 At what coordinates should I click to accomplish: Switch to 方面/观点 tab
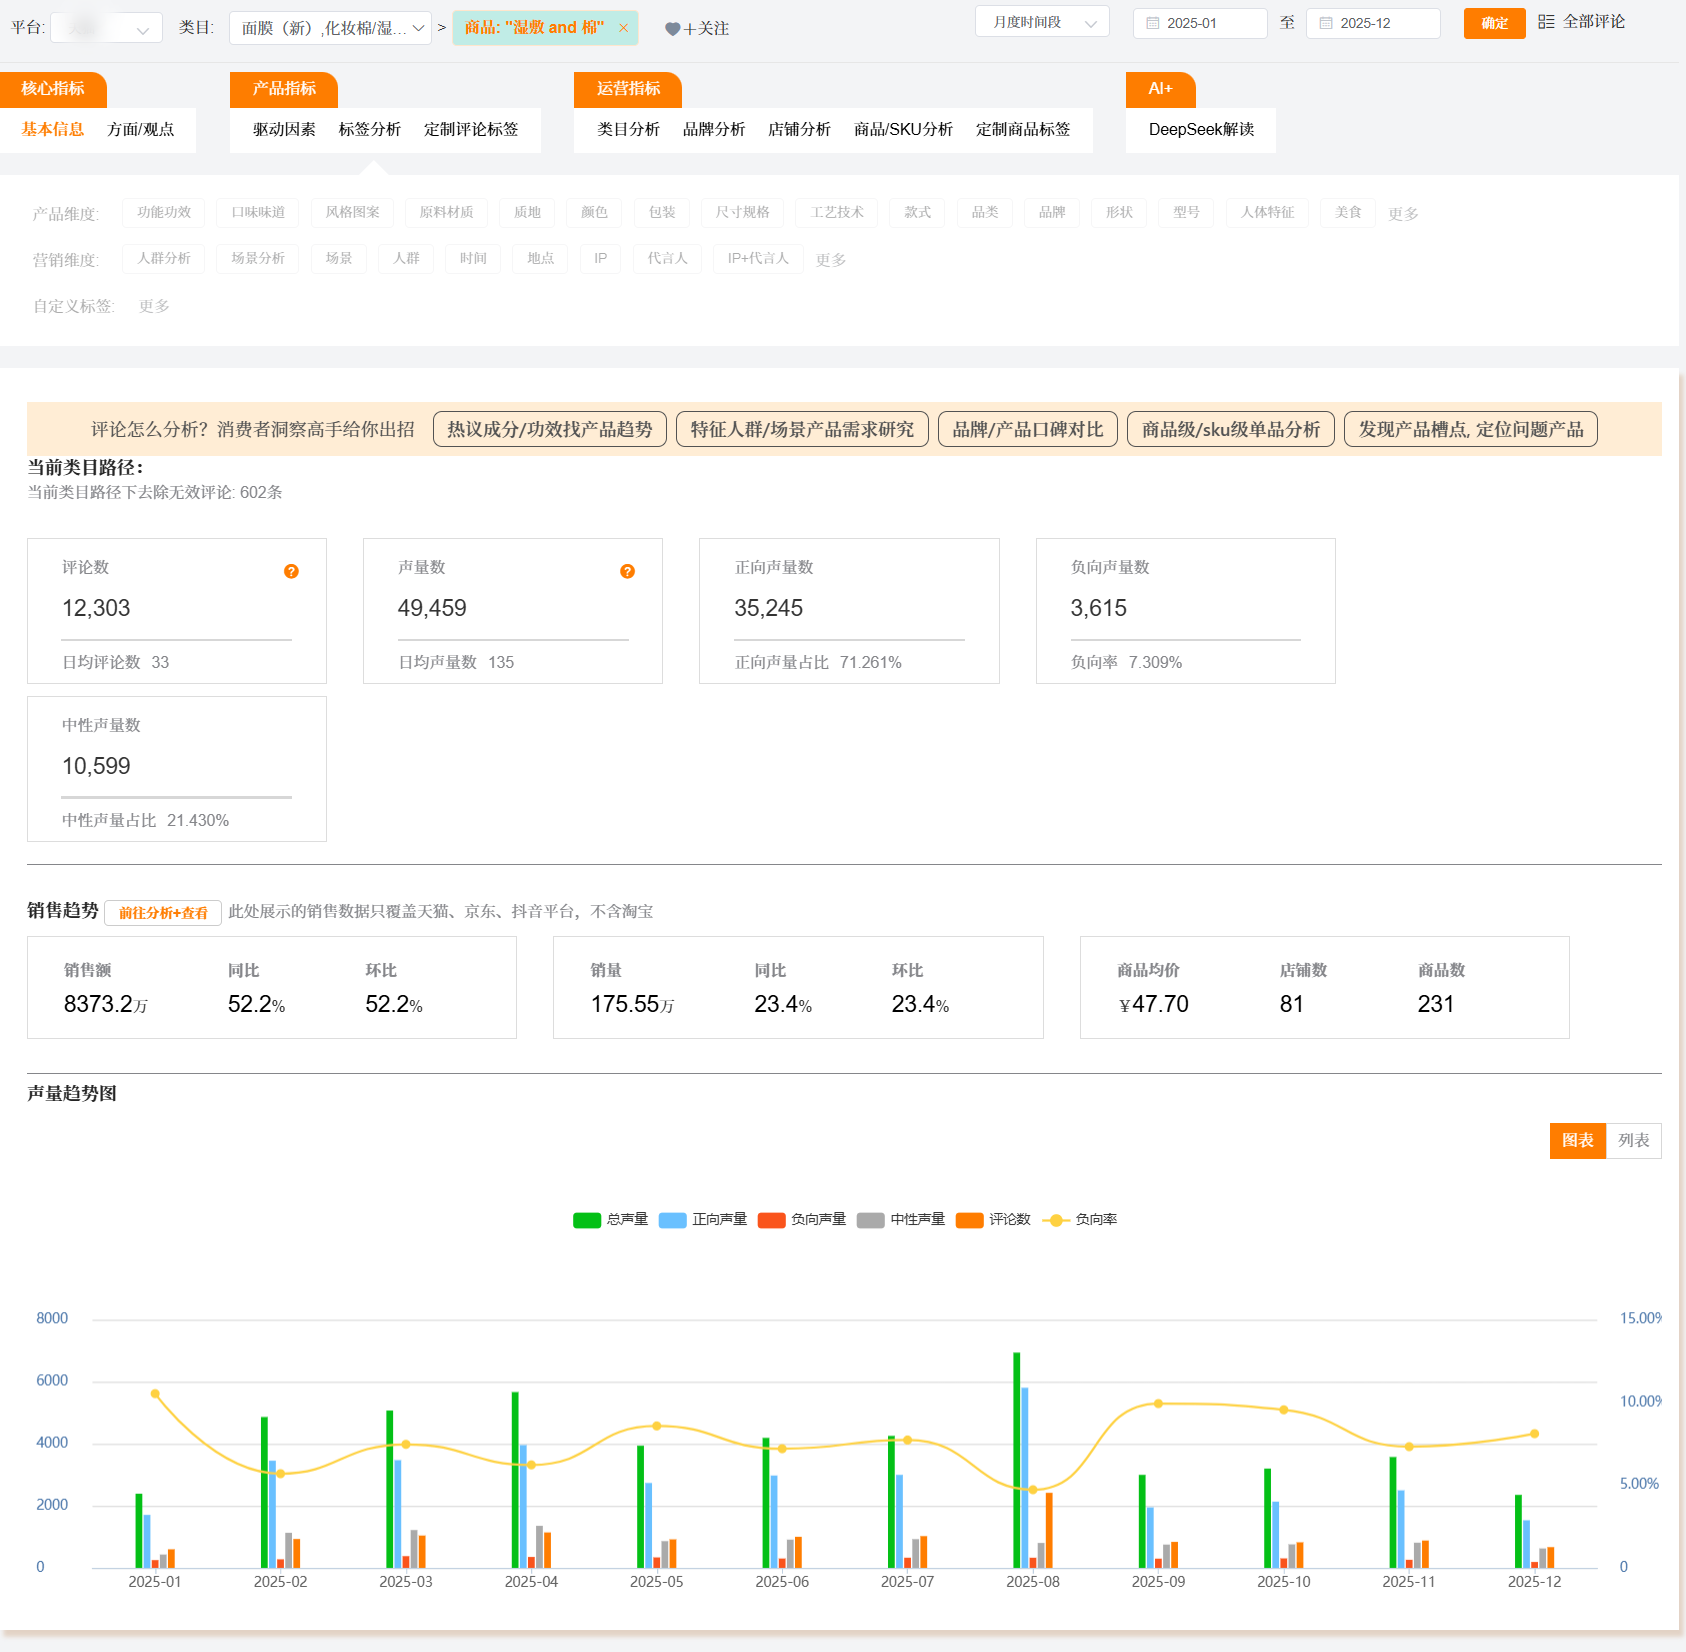coord(141,129)
